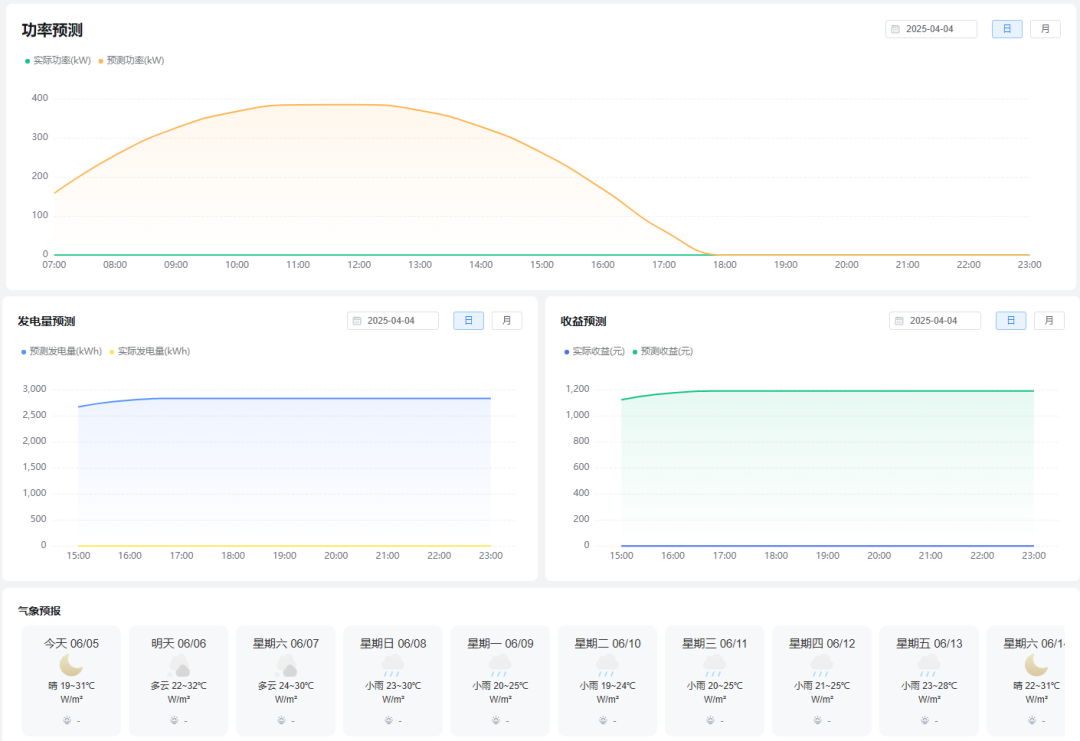Toggle 预测发电量(kWh) series visibility
The height and width of the screenshot is (741, 1080).
61,352
